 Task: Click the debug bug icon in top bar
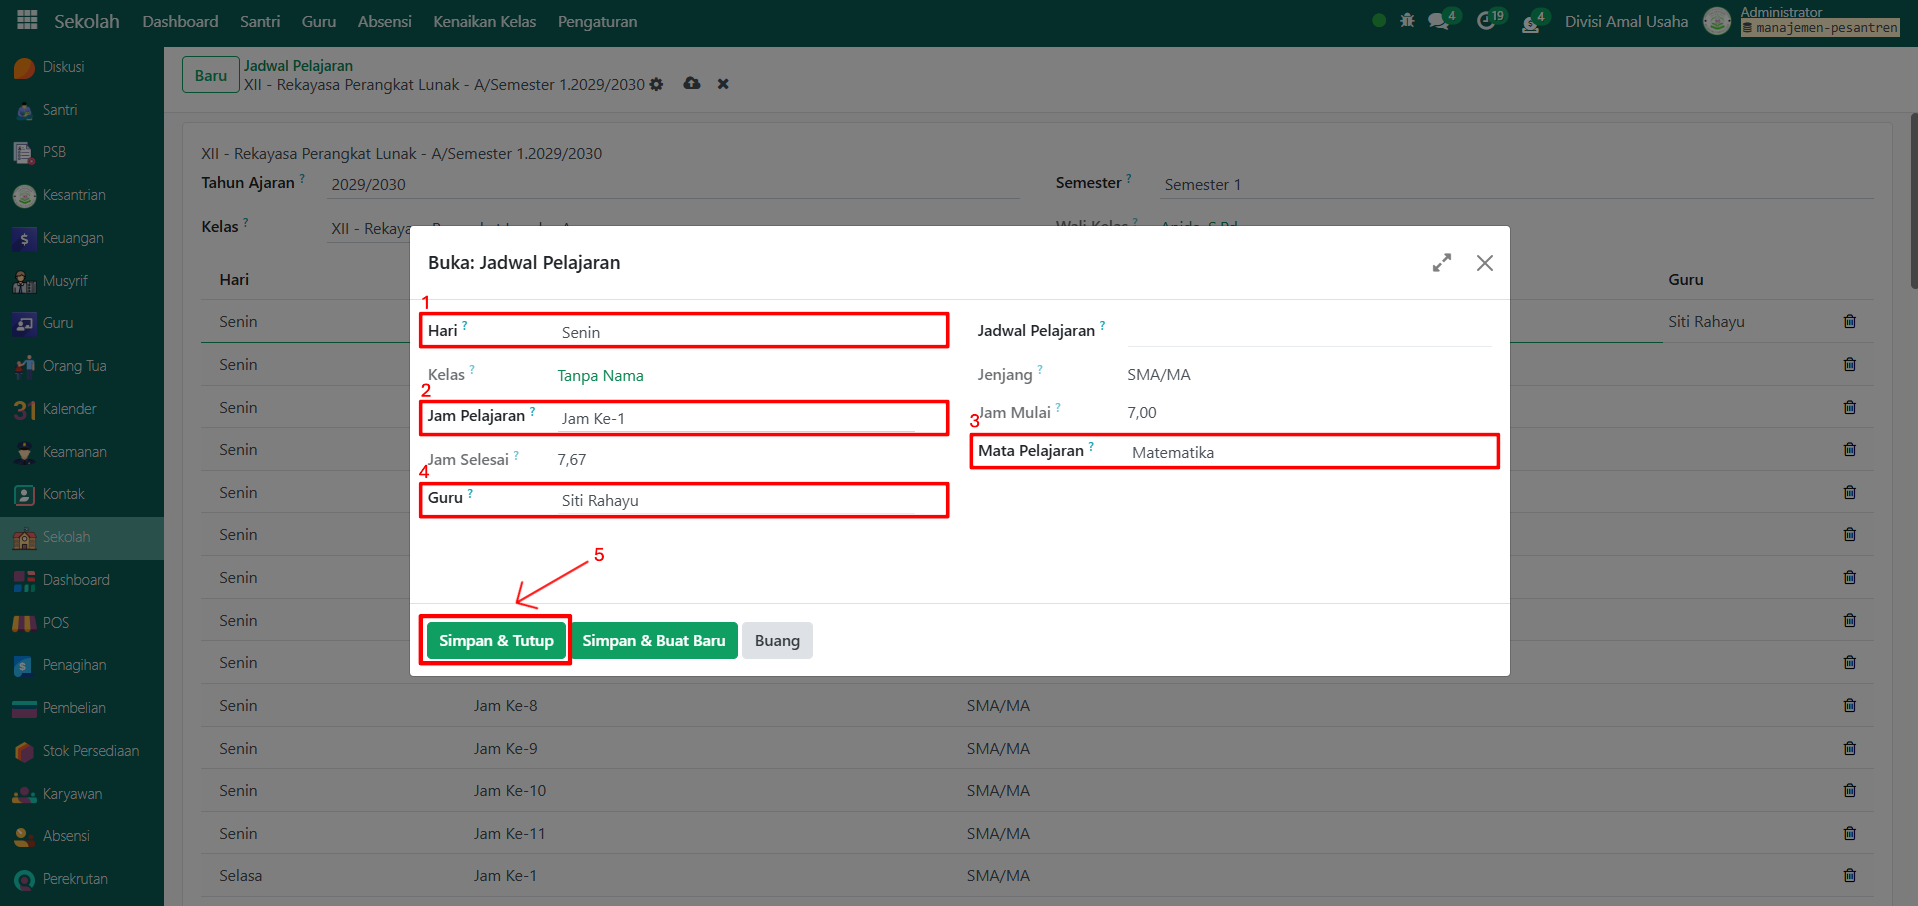(1407, 21)
